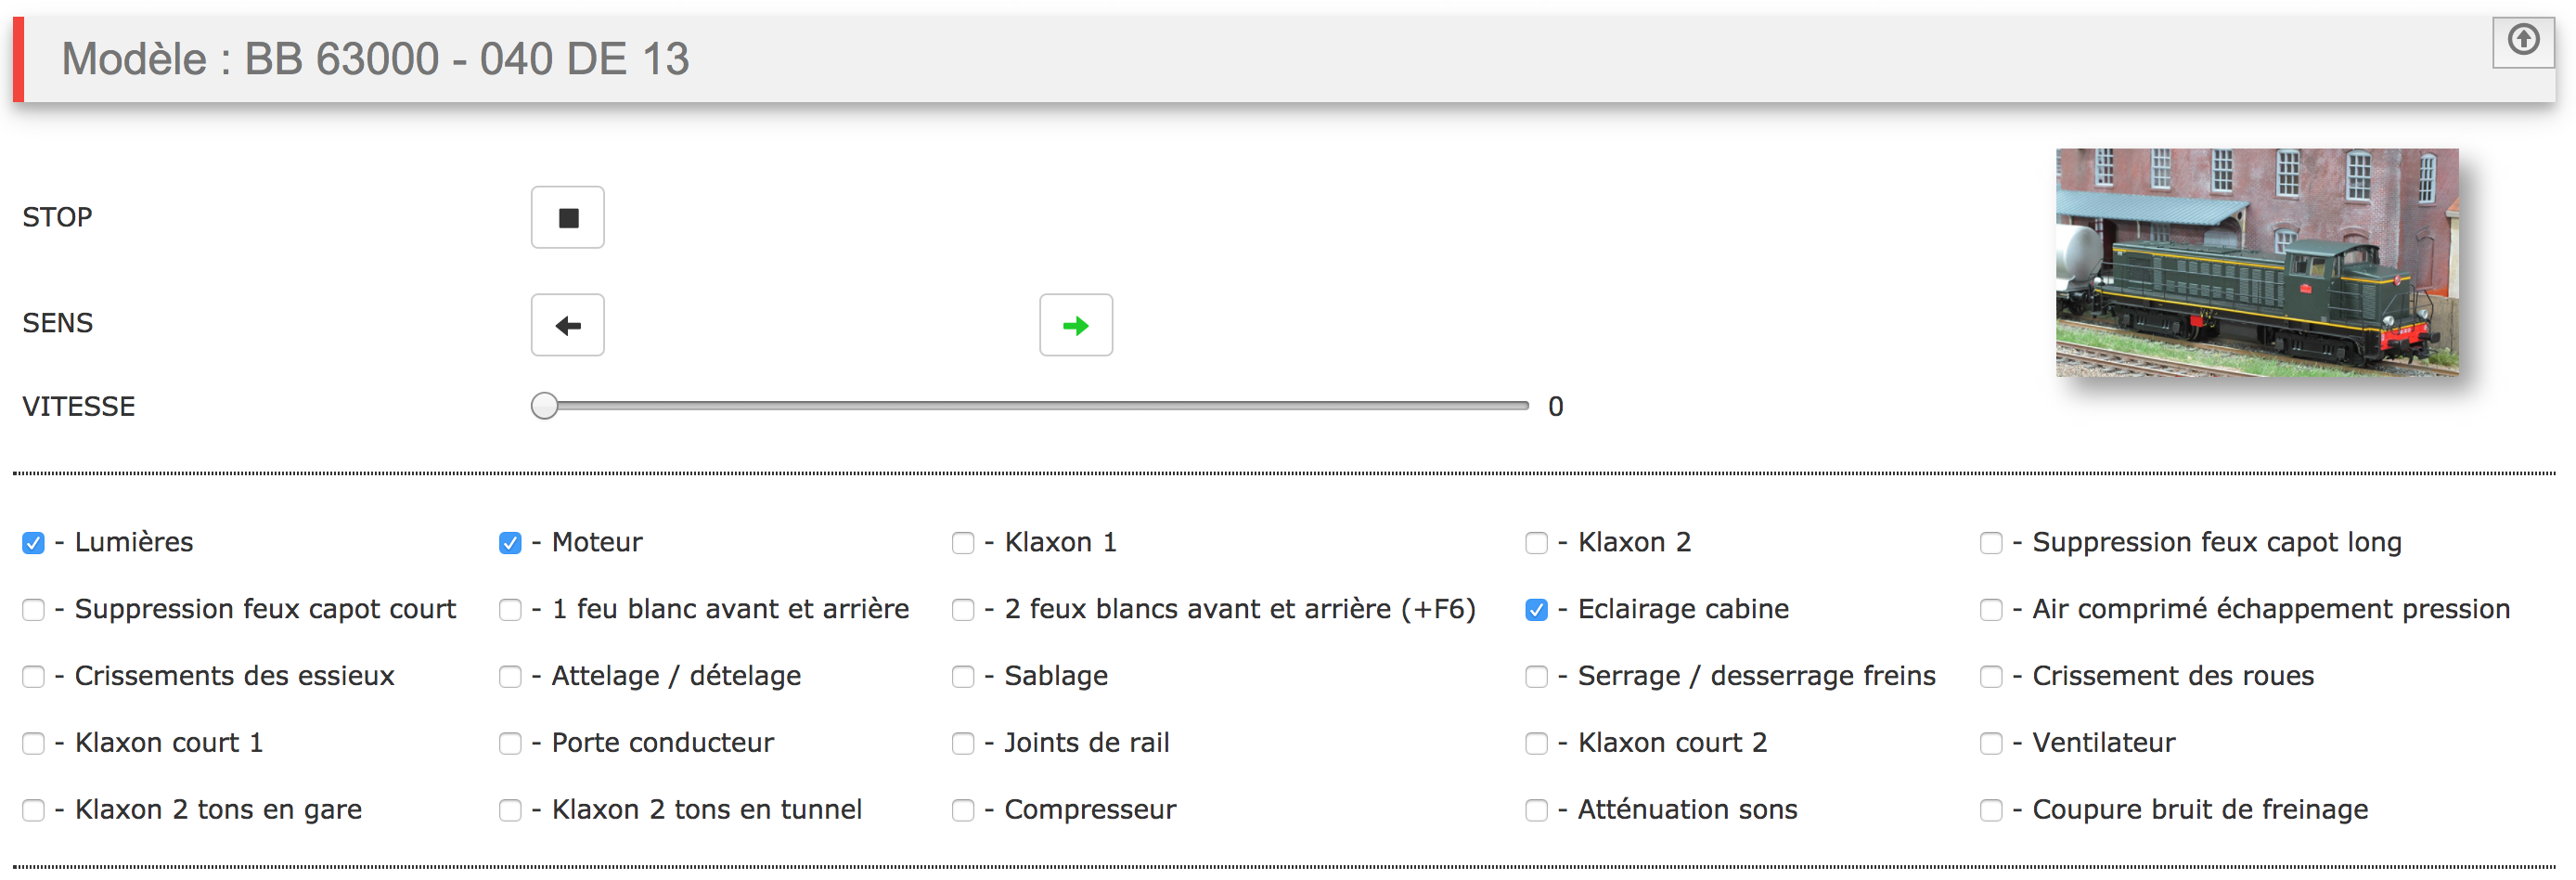
Task: Open the BB 63000 locomotive photo
Action: [x=2256, y=263]
